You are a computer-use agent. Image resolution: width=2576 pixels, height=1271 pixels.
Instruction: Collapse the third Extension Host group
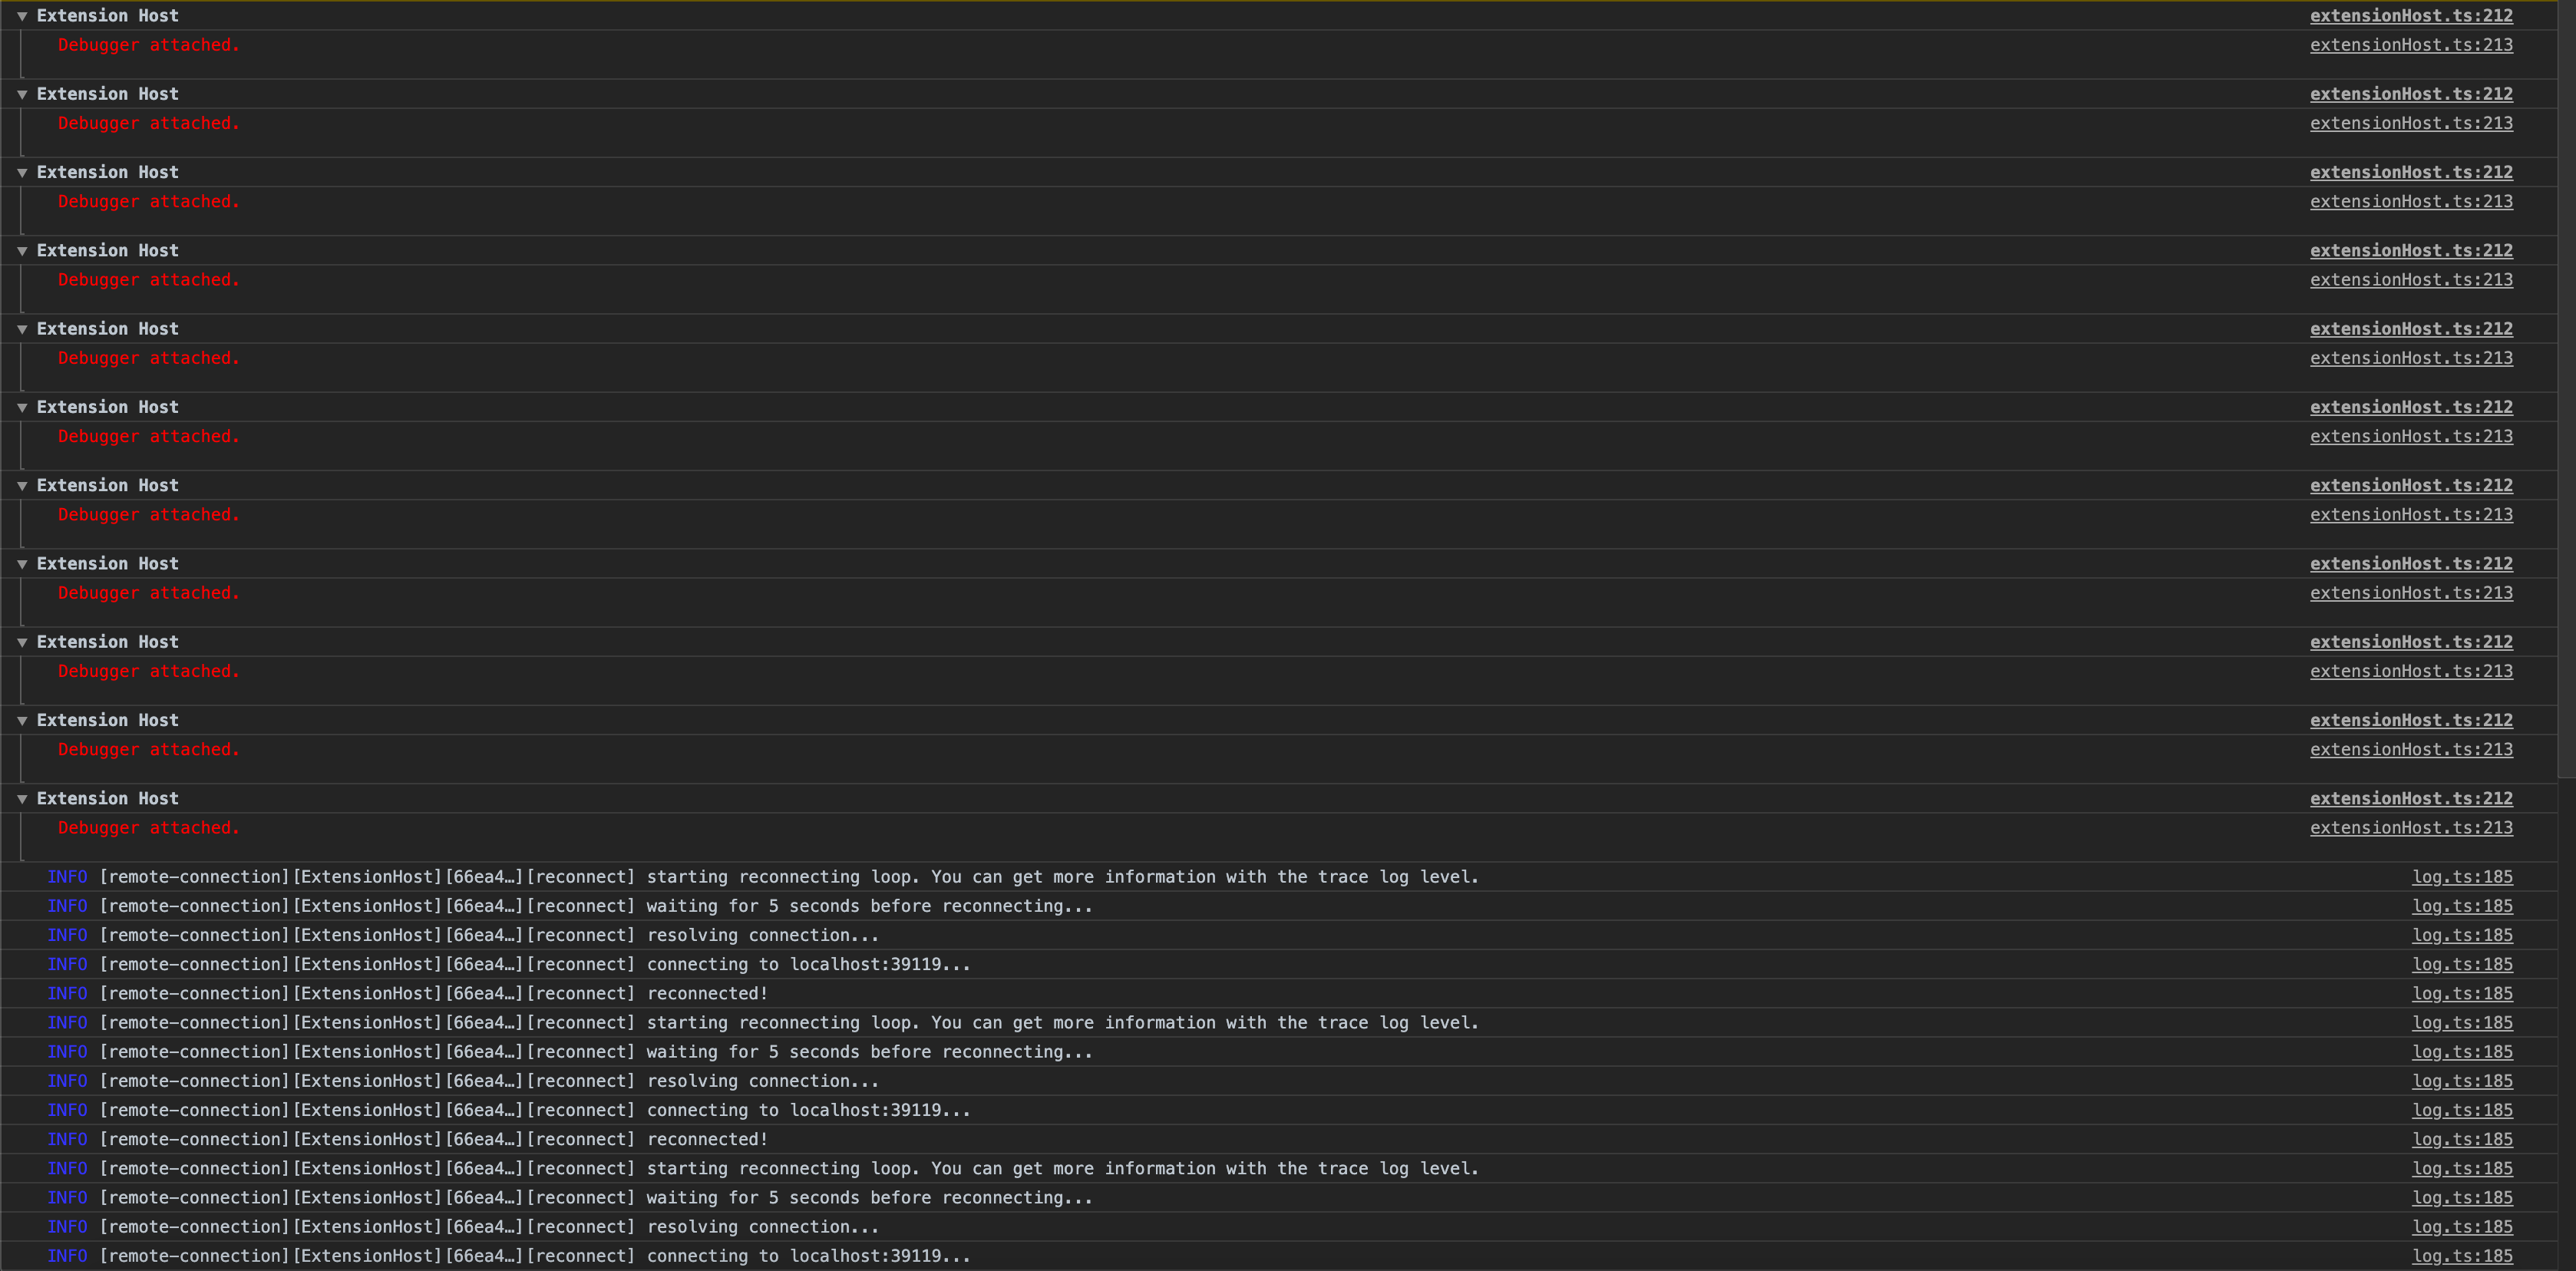pyautogui.click(x=21, y=171)
